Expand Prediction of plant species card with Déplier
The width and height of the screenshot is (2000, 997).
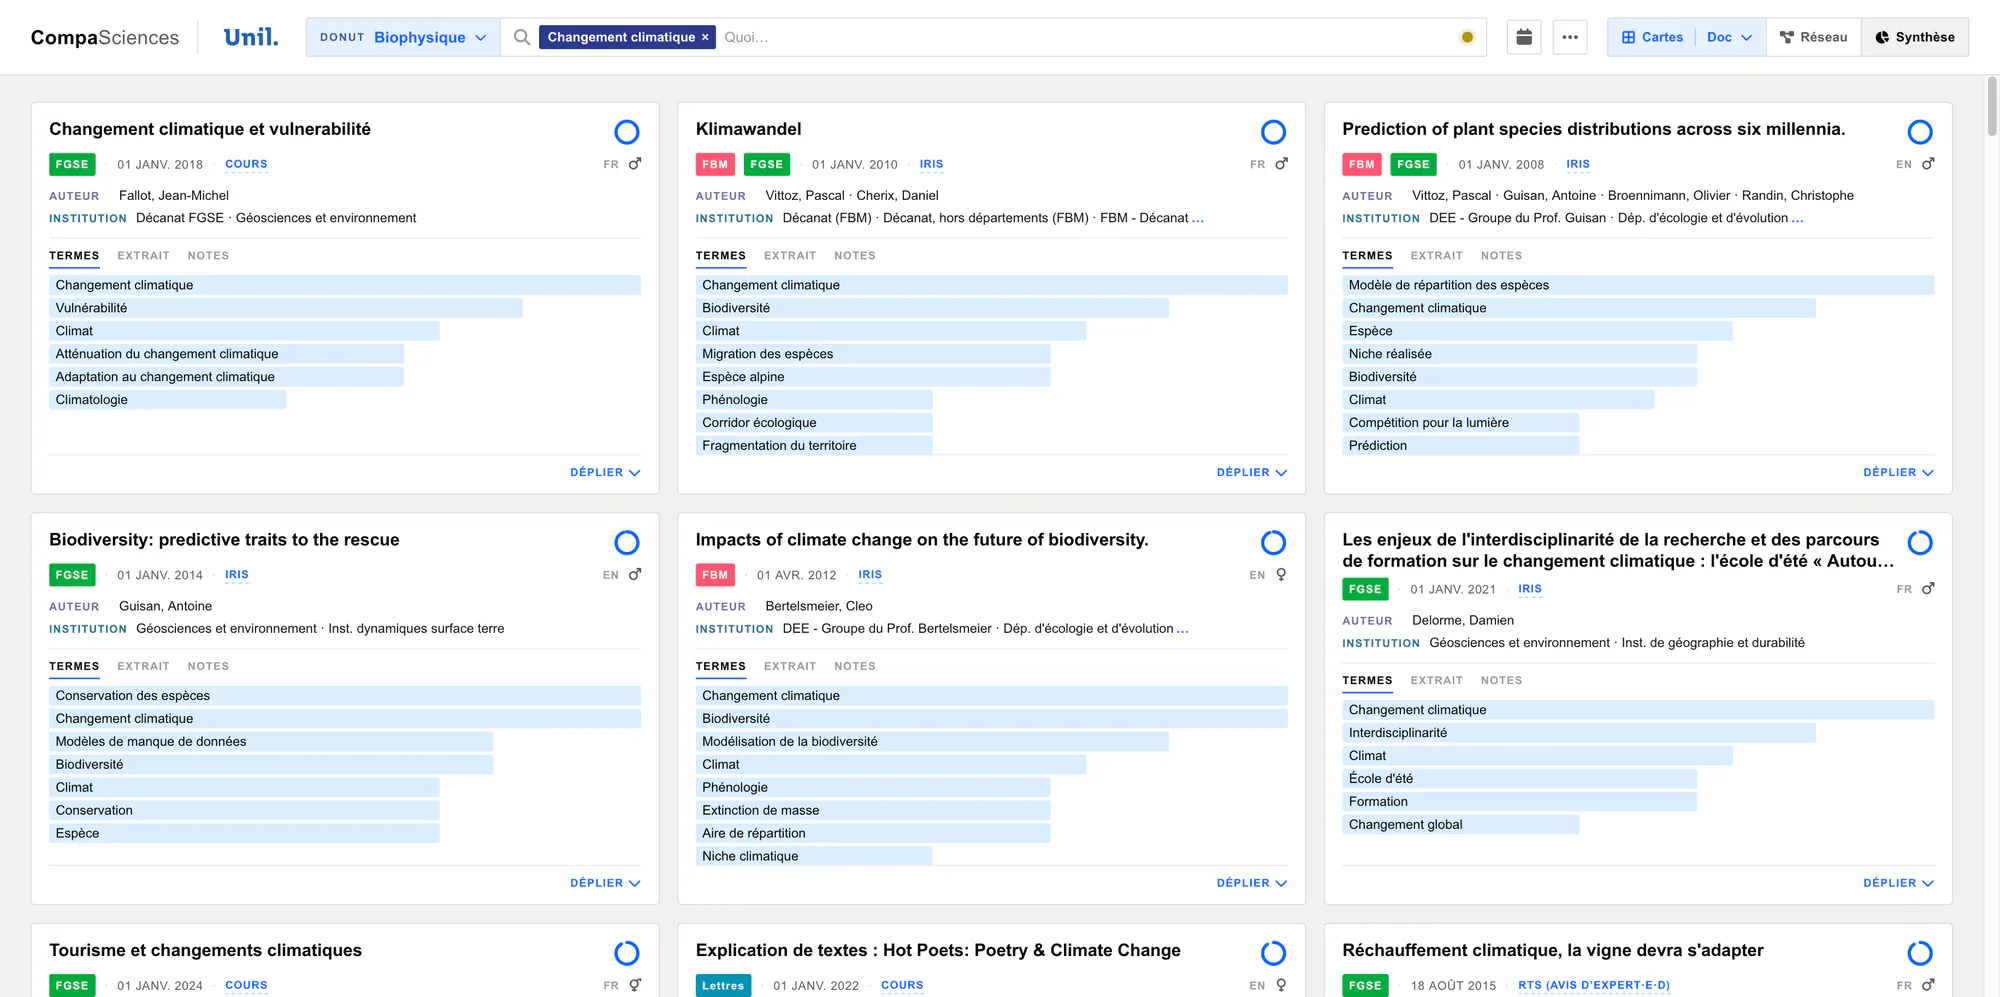tap(1898, 472)
